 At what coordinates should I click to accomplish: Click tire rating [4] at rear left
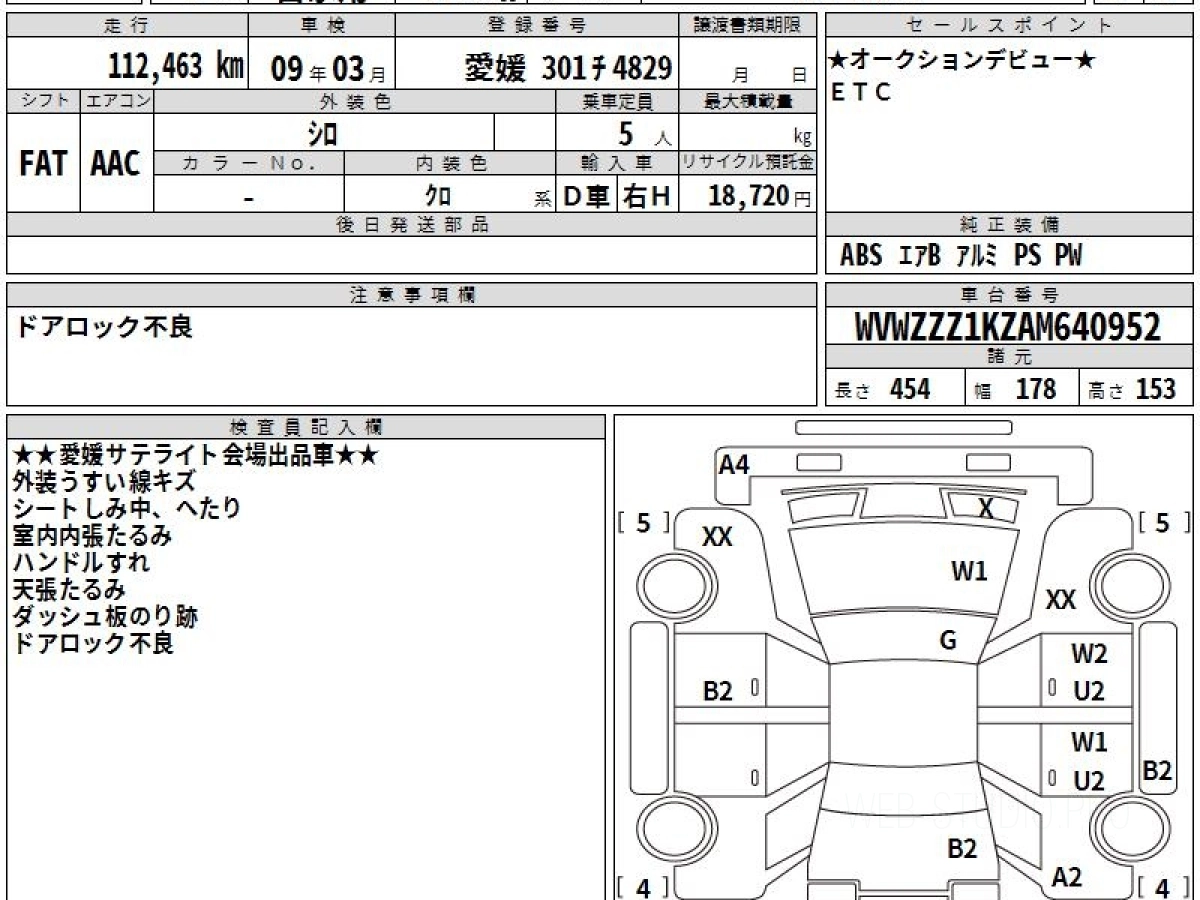pos(643,886)
